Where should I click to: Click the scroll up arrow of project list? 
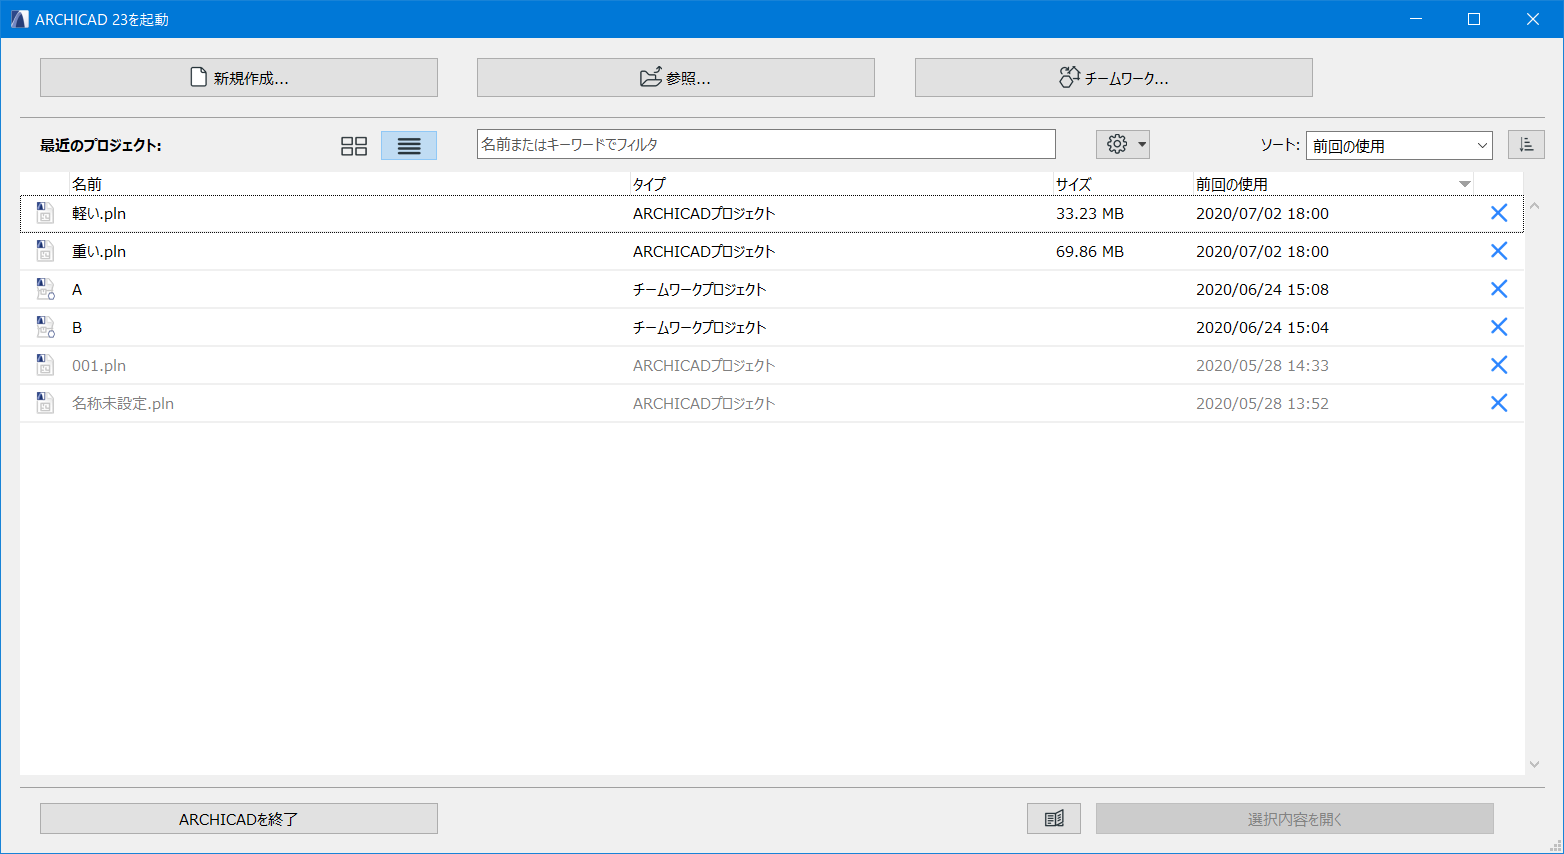click(x=1534, y=206)
